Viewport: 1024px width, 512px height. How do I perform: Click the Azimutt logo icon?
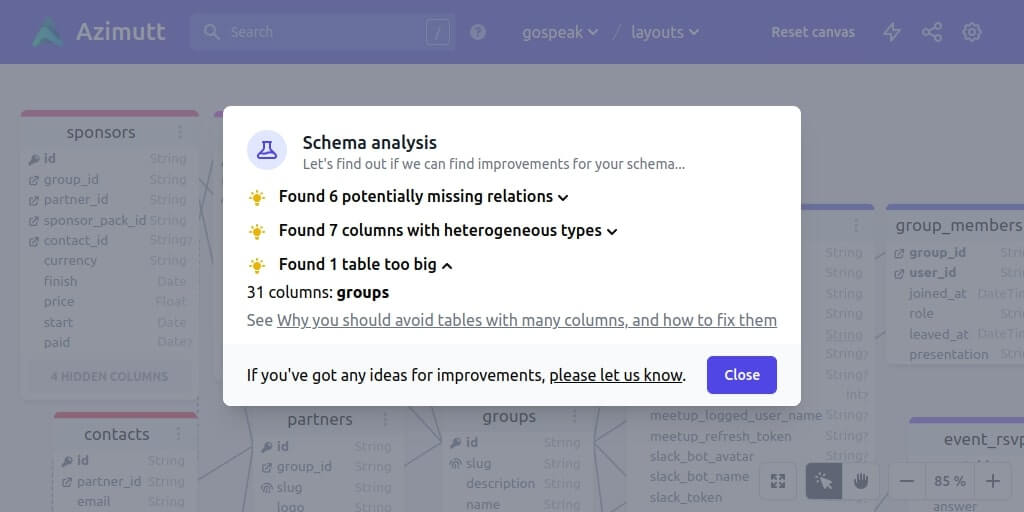click(x=47, y=32)
